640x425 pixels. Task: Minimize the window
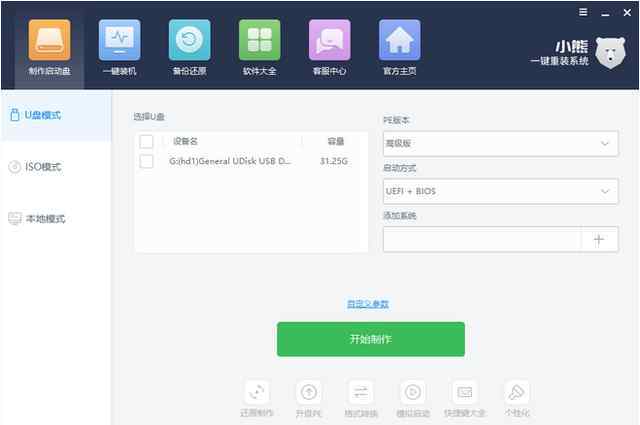pyautogui.click(x=605, y=13)
